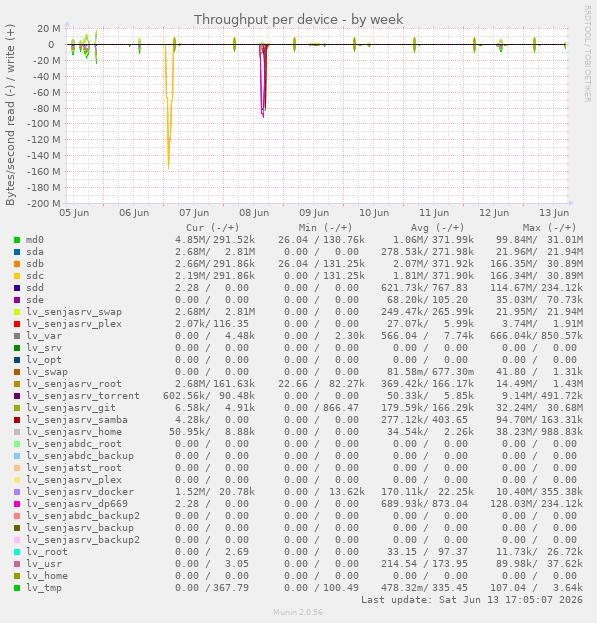Select the lv_senjabdc_backup label
This screenshot has height=623, width=597.
click(x=80, y=456)
